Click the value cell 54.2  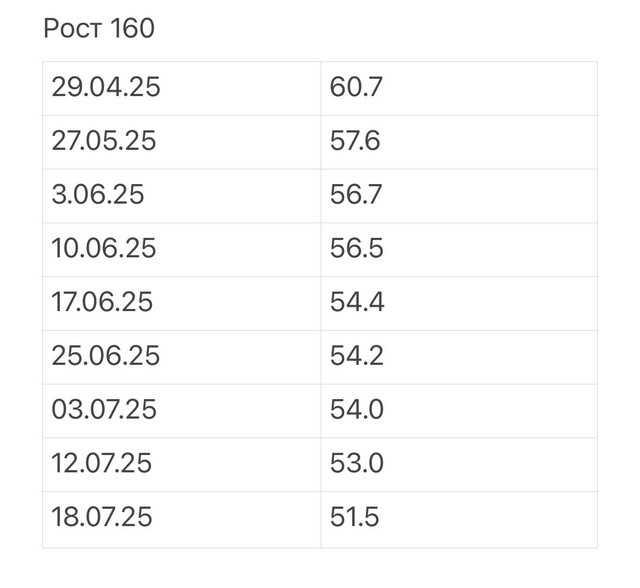pyautogui.click(x=459, y=357)
